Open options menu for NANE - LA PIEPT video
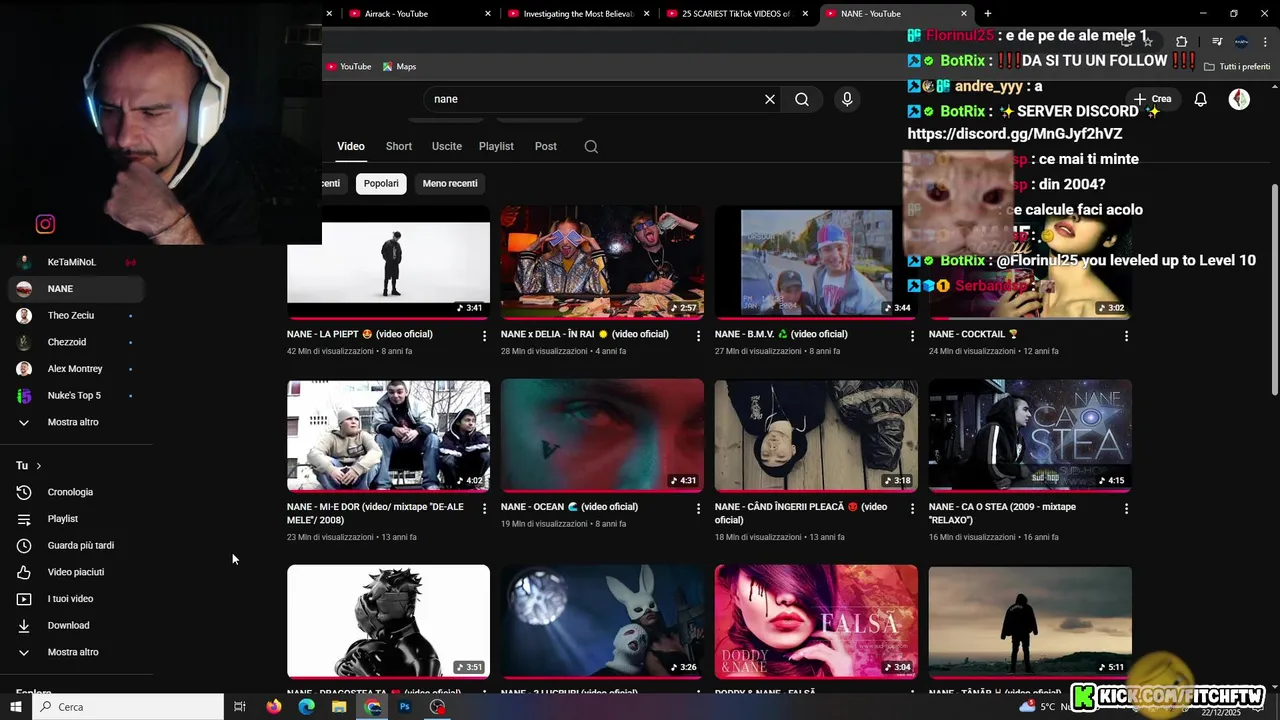1280x720 pixels. tap(485, 336)
